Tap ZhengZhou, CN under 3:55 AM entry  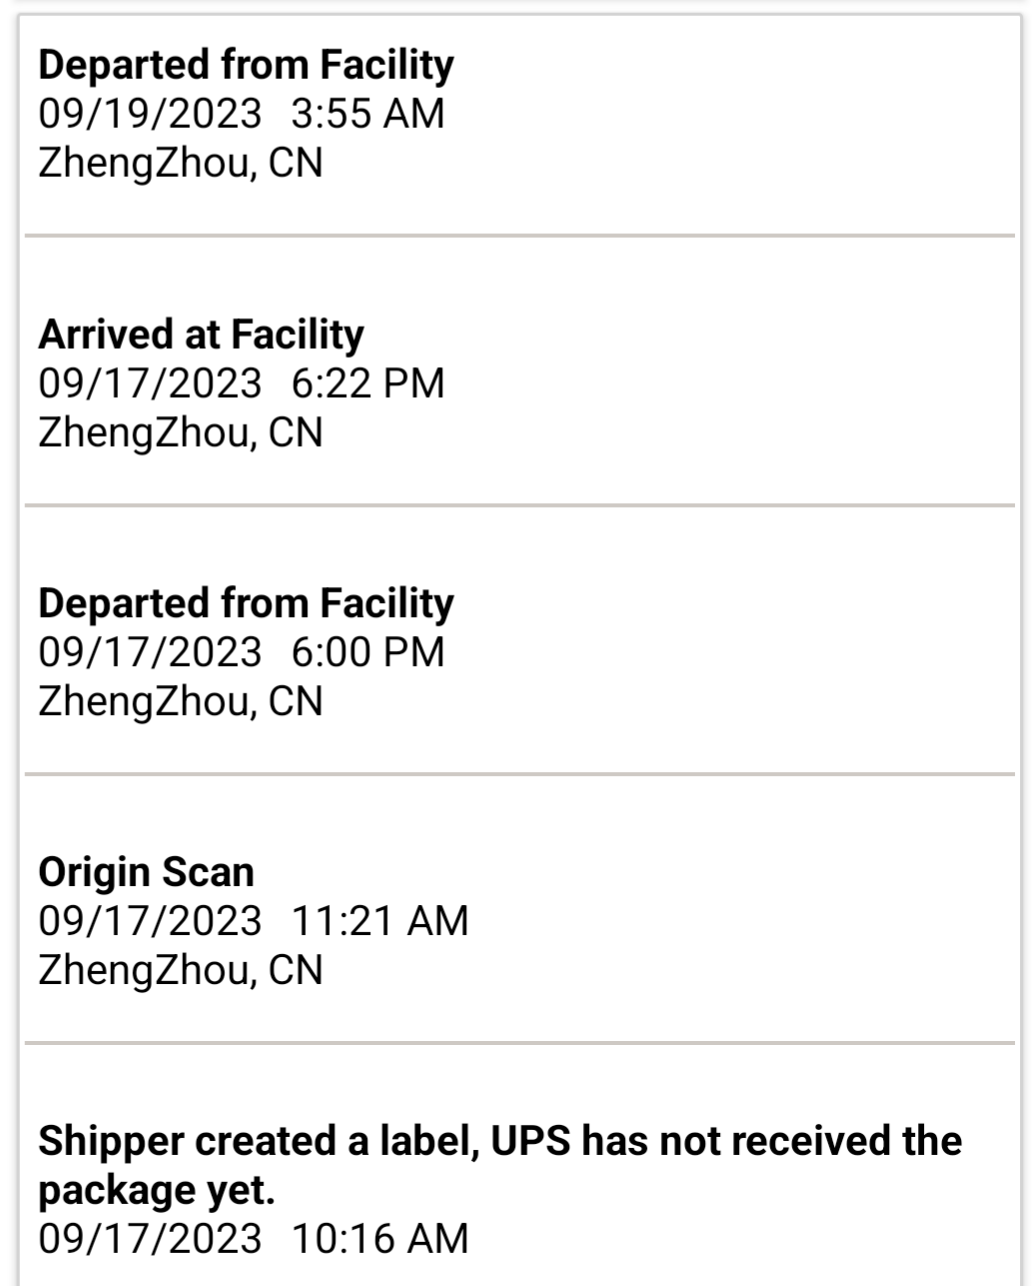click(181, 163)
